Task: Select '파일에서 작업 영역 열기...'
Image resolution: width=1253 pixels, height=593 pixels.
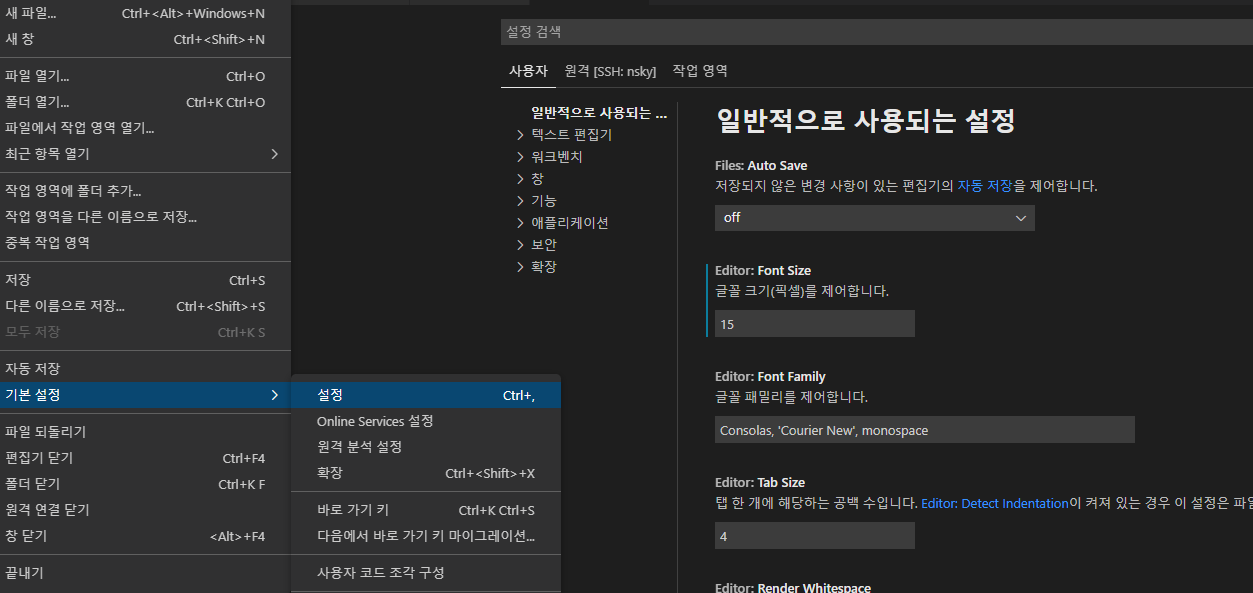Action: 145,128
